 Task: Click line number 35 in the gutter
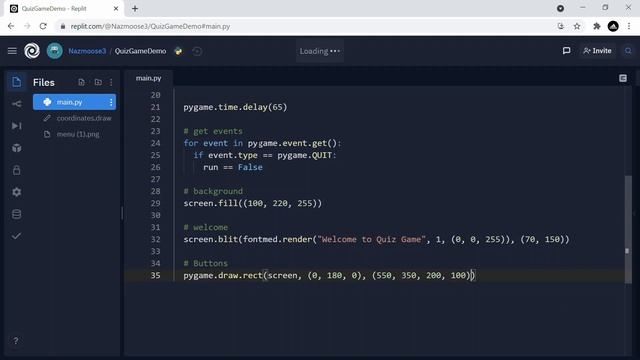[156, 276]
